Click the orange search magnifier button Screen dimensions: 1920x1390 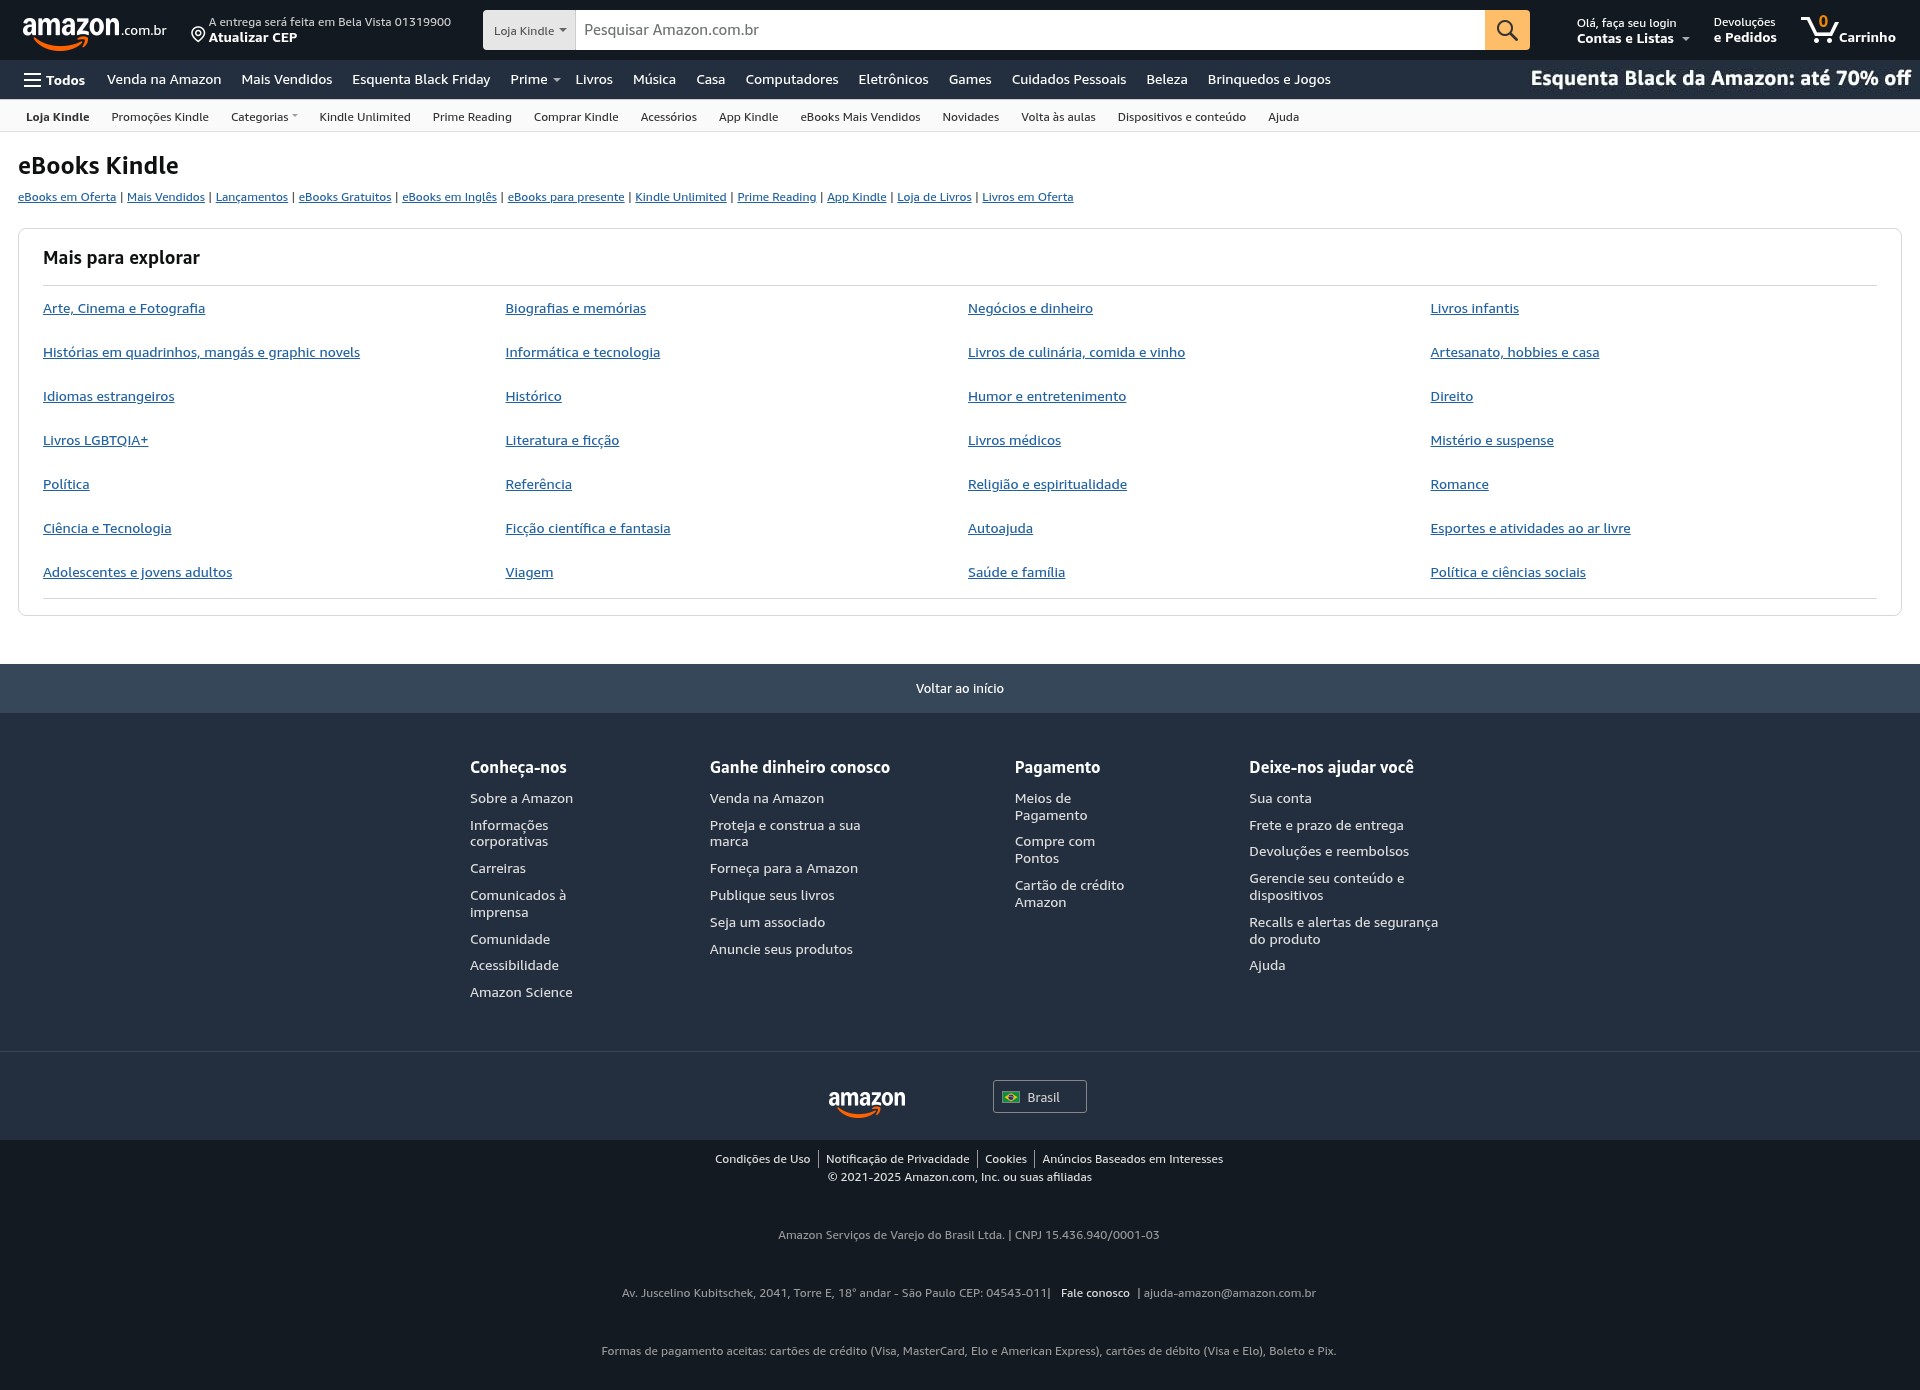[1507, 30]
